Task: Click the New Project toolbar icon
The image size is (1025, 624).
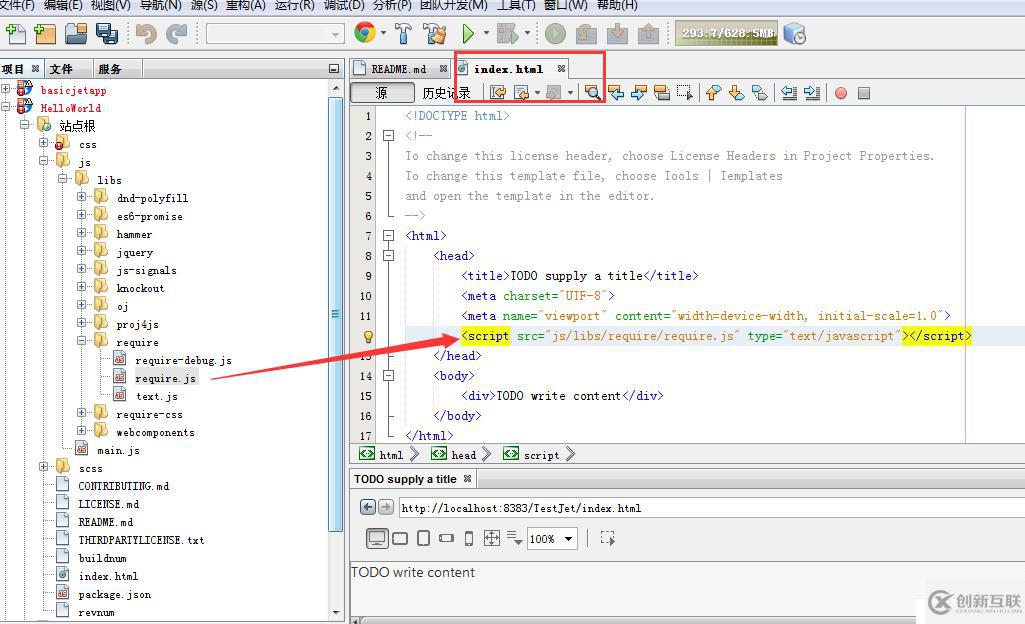Action: [x=45, y=33]
